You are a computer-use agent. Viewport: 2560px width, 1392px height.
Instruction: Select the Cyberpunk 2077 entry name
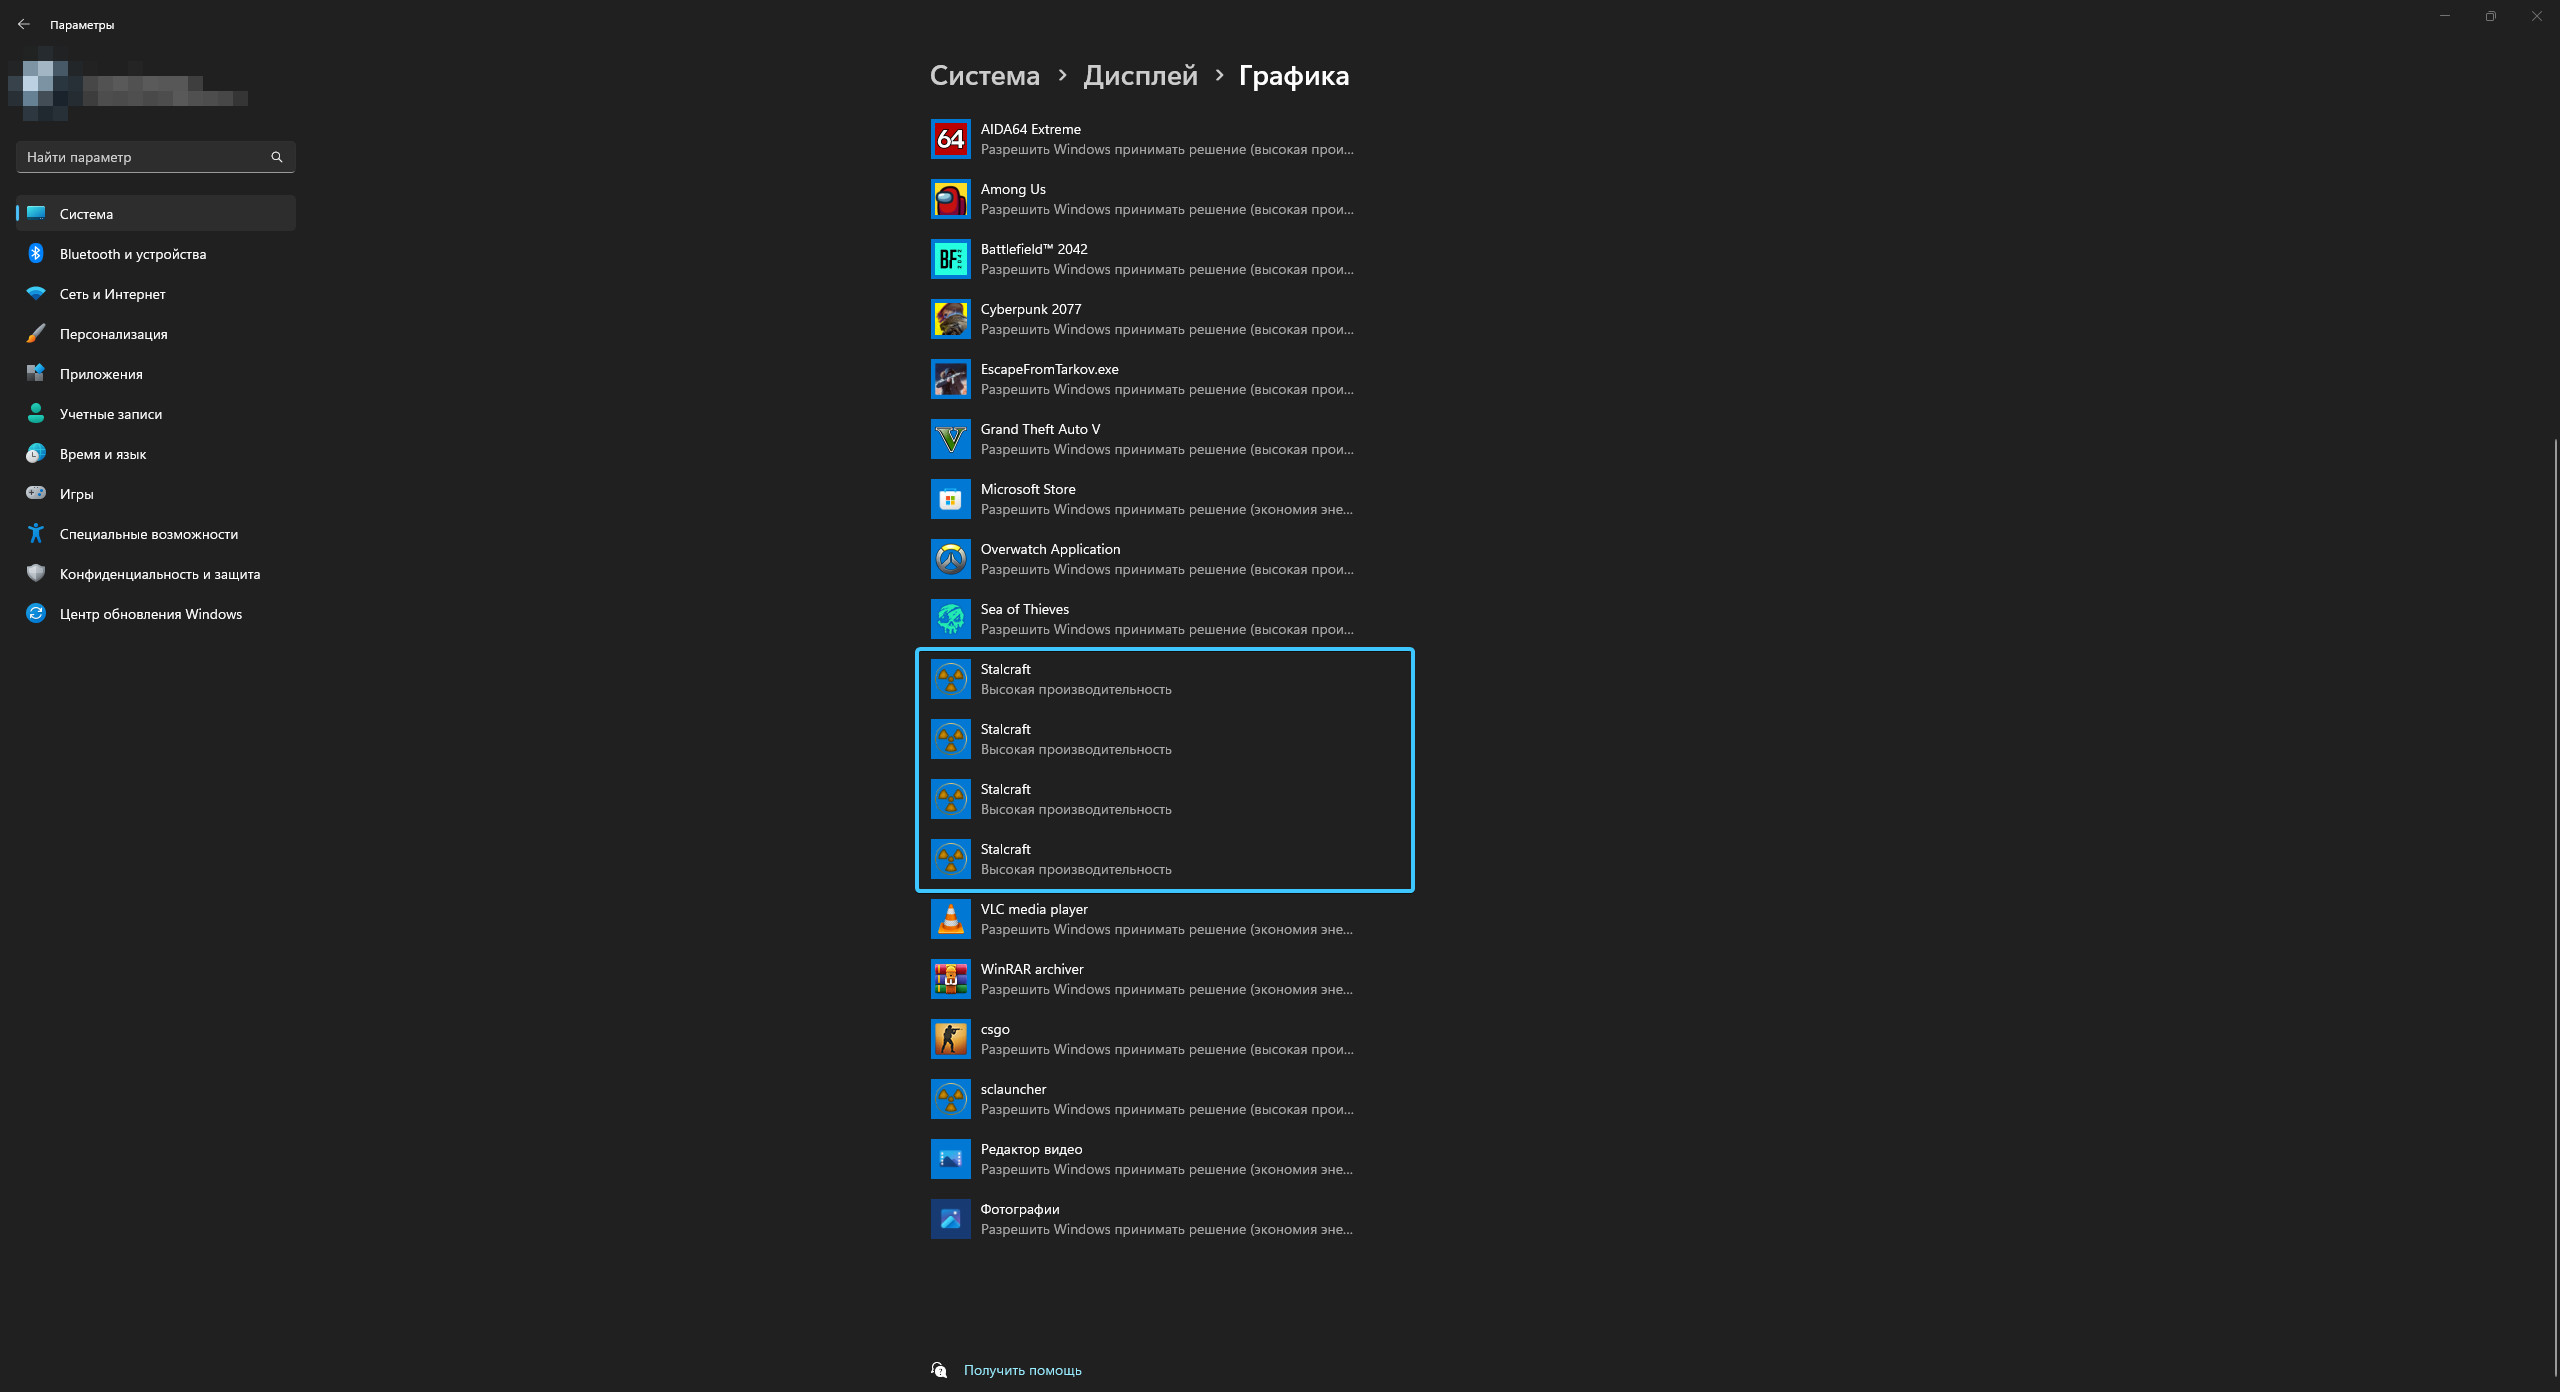click(1030, 309)
